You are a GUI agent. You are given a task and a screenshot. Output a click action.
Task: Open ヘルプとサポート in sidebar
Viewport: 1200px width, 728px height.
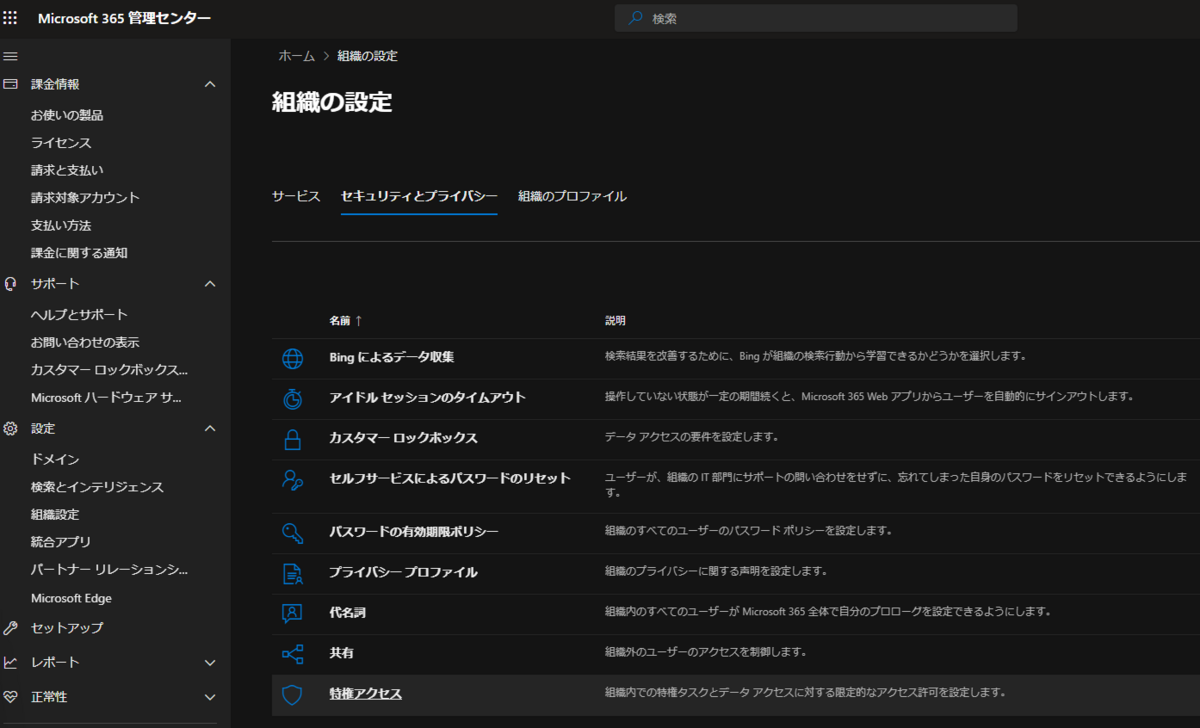click(x=79, y=315)
